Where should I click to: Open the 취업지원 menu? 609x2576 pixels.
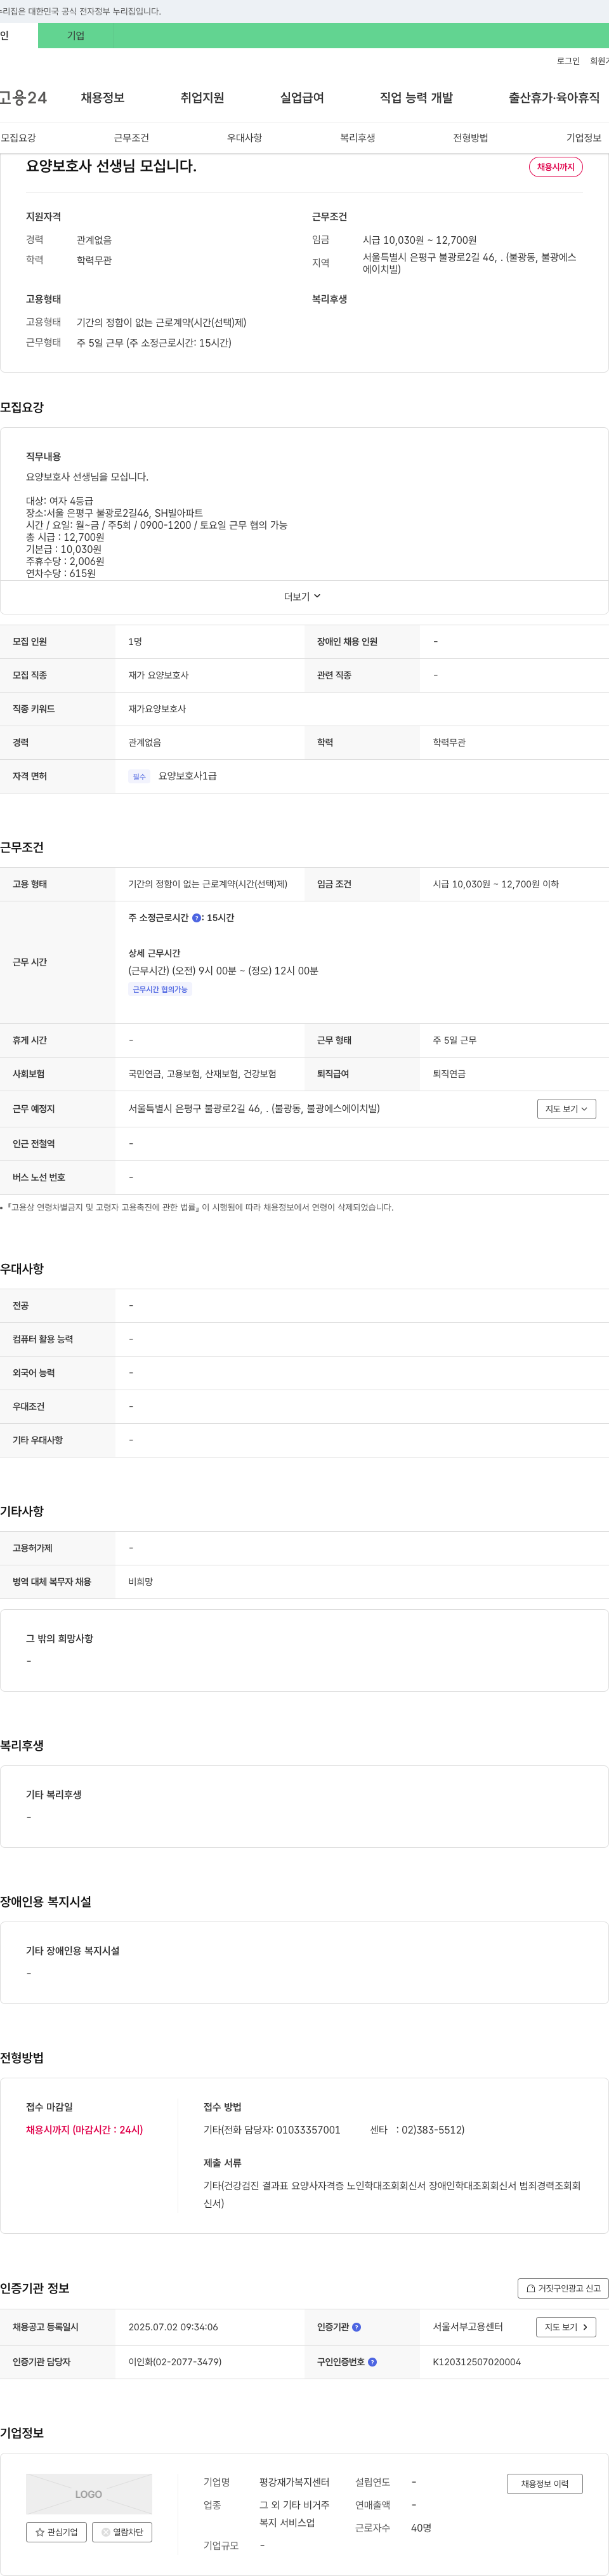(x=202, y=98)
